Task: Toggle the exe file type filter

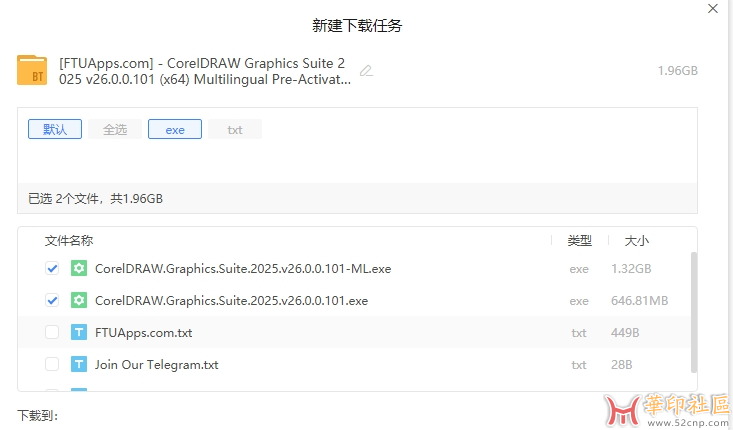Action: (175, 129)
